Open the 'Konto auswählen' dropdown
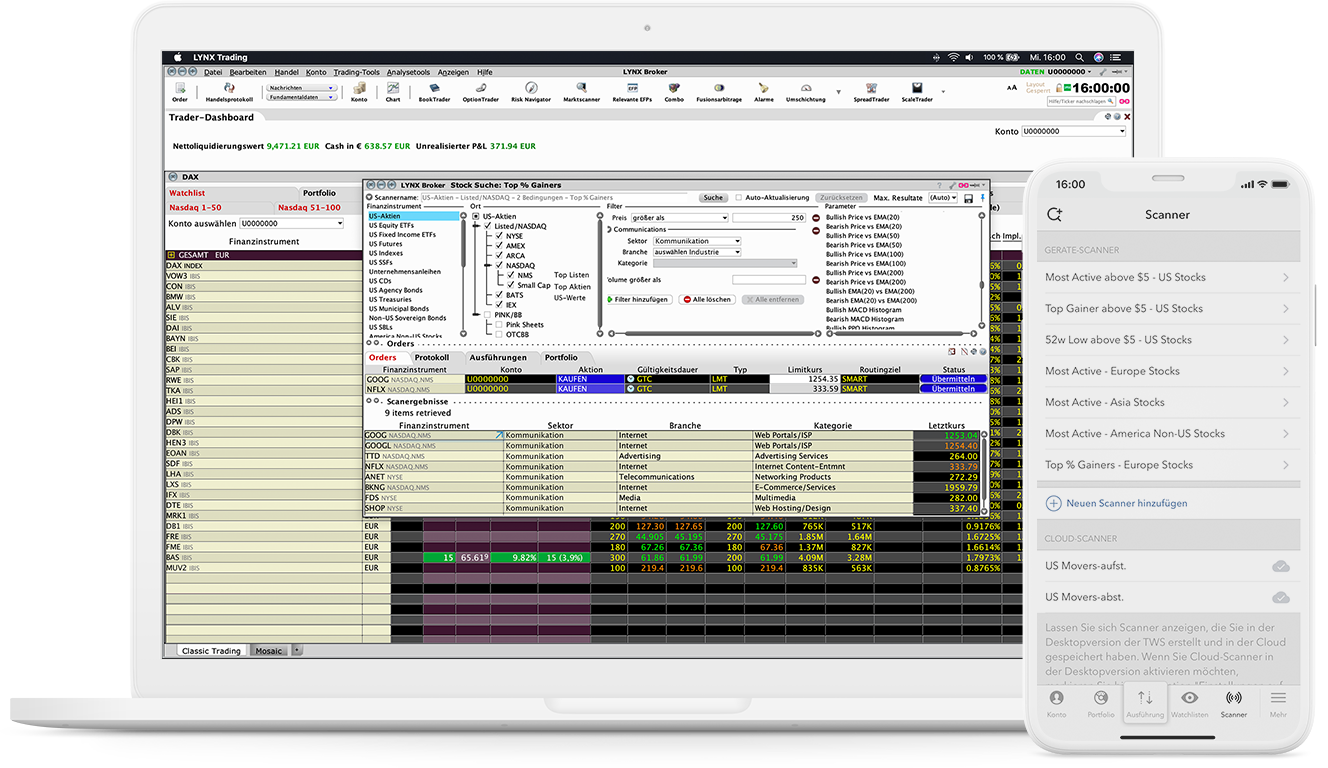This screenshot has width=1328, height=768. point(291,224)
